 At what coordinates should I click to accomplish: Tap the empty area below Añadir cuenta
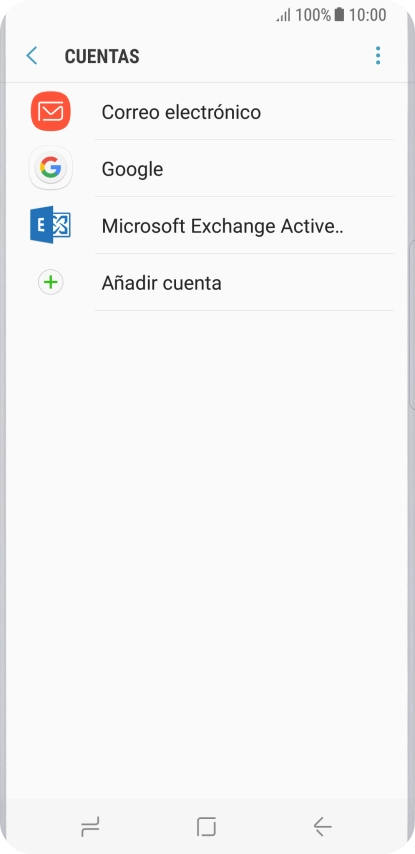pos(207,545)
